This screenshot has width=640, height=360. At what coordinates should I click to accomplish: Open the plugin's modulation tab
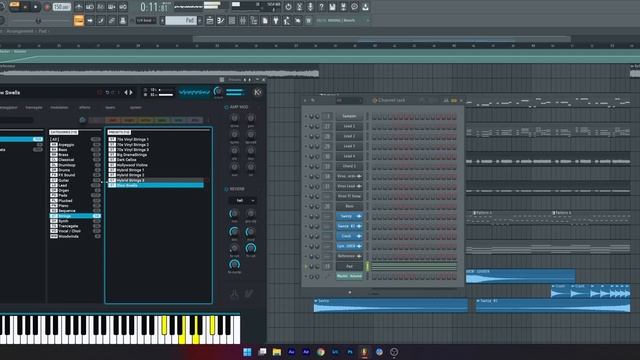[x=59, y=107]
